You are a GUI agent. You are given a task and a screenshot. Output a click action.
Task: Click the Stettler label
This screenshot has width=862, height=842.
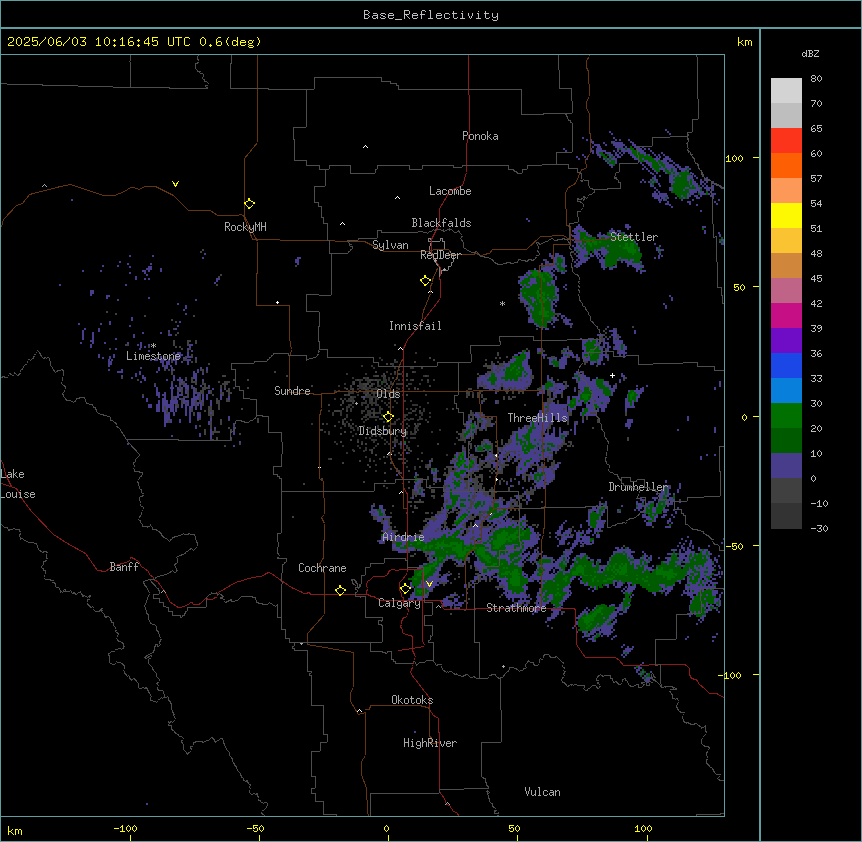click(x=634, y=237)
